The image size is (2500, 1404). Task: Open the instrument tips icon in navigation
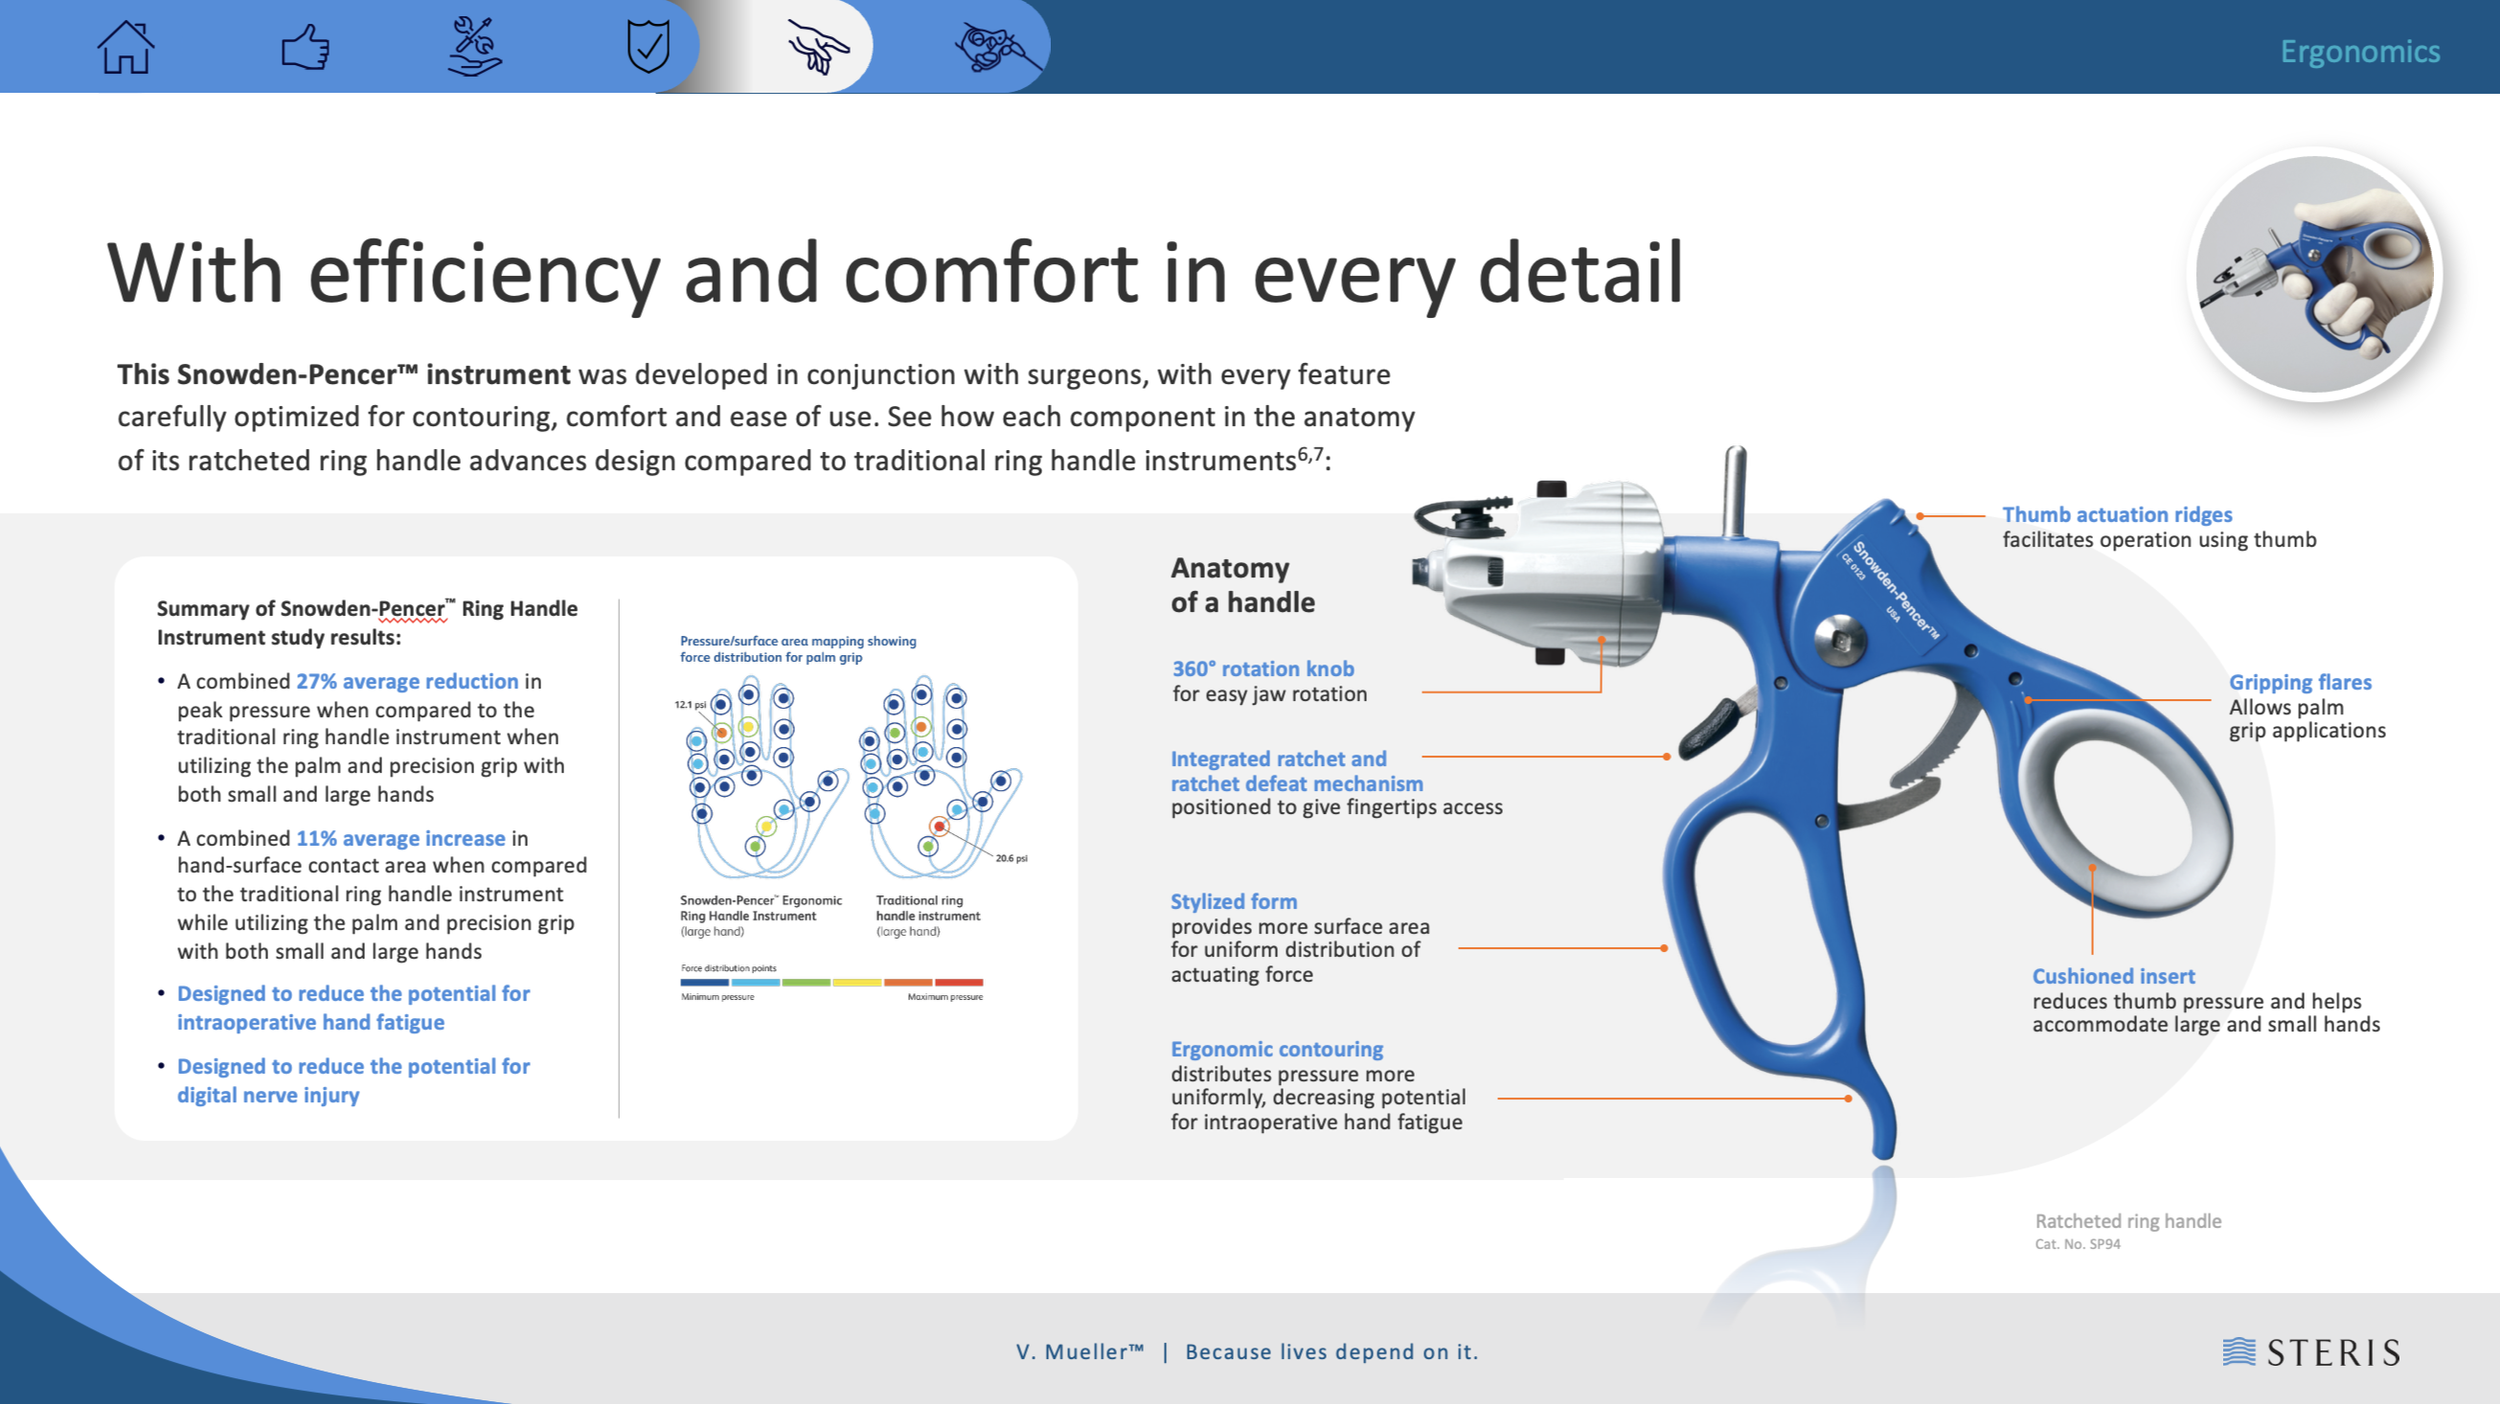996,46
